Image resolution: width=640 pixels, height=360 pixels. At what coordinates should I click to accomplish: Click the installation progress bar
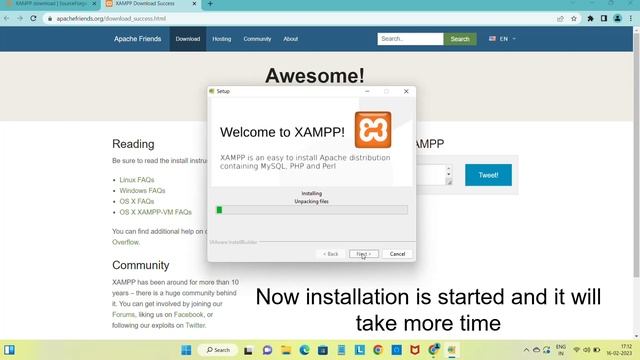click(x=312, y=210)
